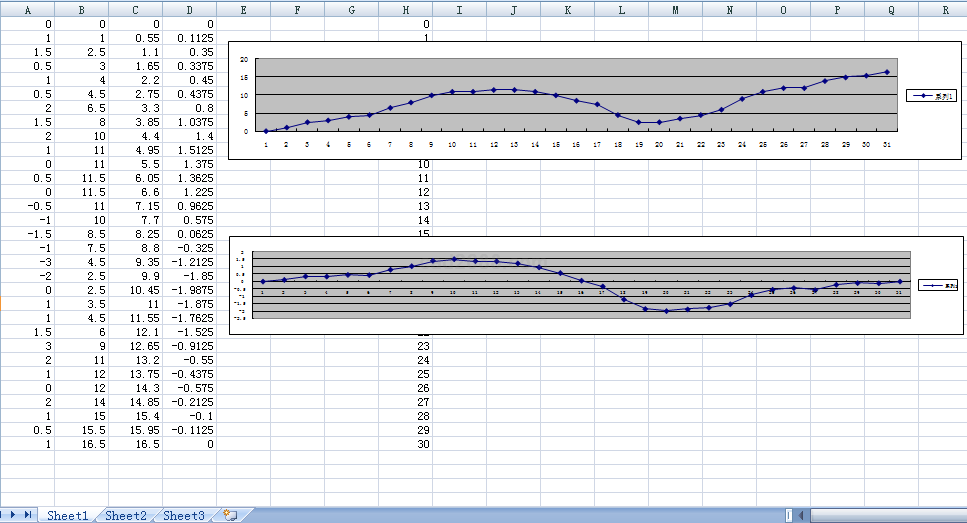Screen dimensions: 967x523
Task: Select column D header
Action: pyautogui.click(x=189, y=8)
